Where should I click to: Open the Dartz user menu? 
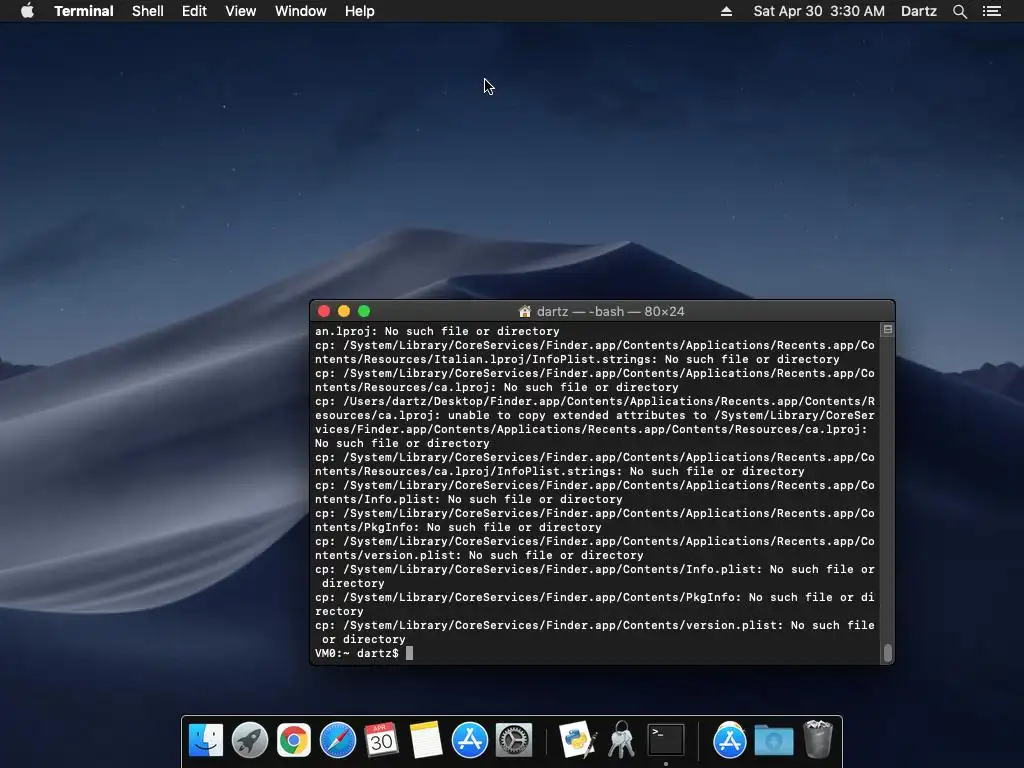(918, 11)
